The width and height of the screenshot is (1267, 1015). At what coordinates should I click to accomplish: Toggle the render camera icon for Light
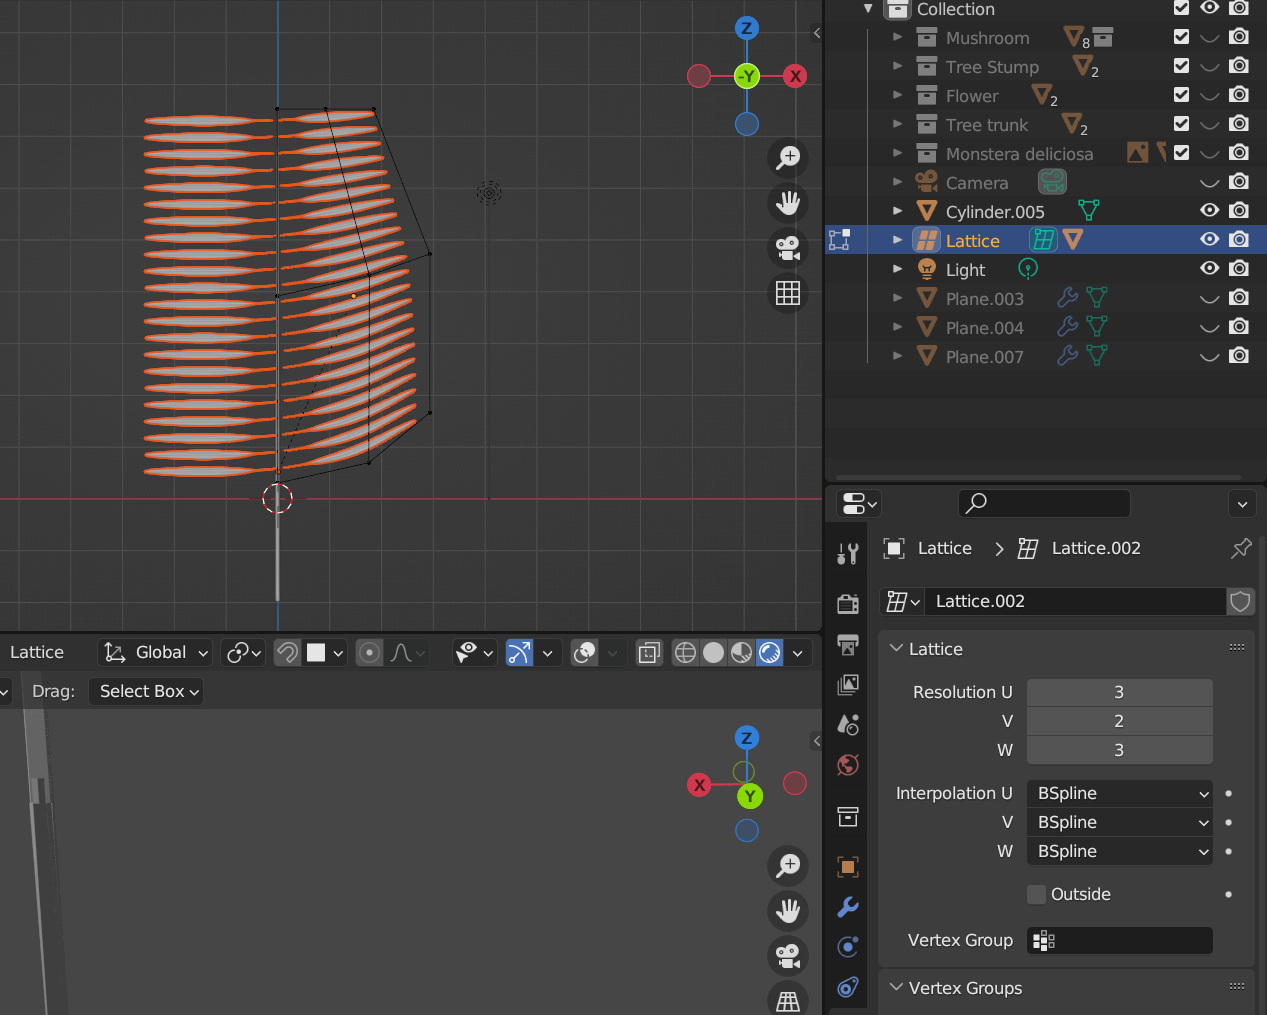(x=1239, y=268)
